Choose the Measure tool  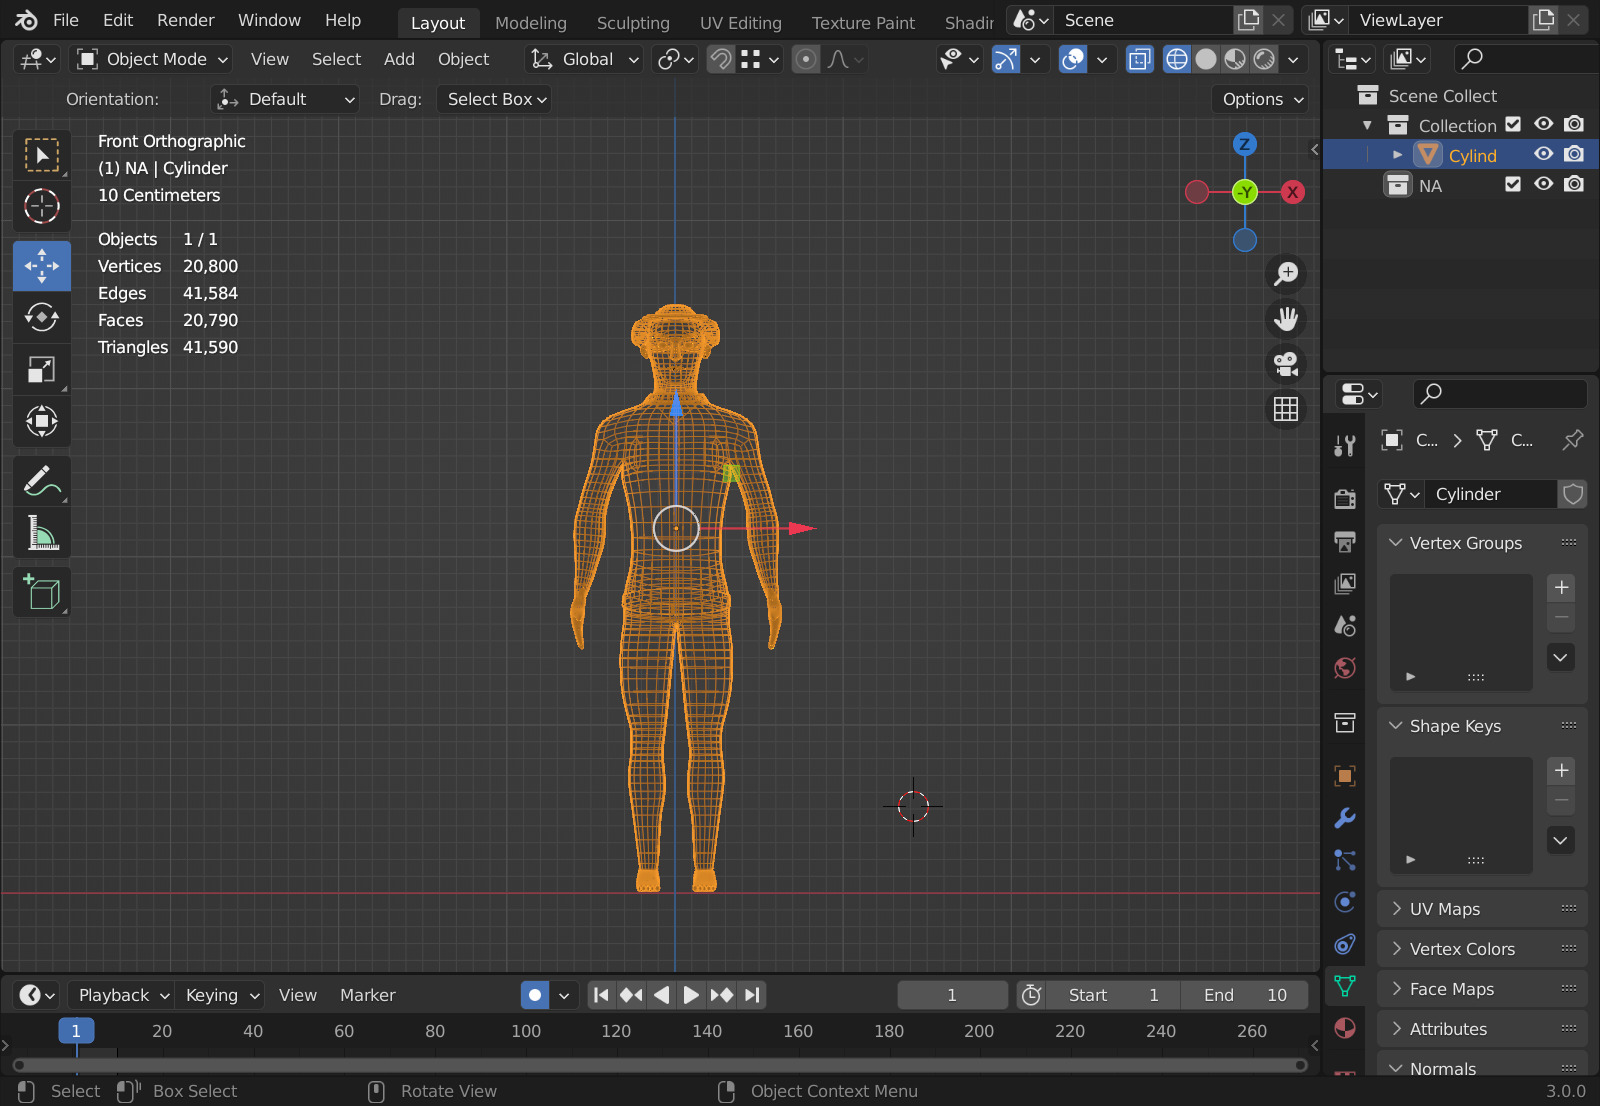click(x=42, y=533)
